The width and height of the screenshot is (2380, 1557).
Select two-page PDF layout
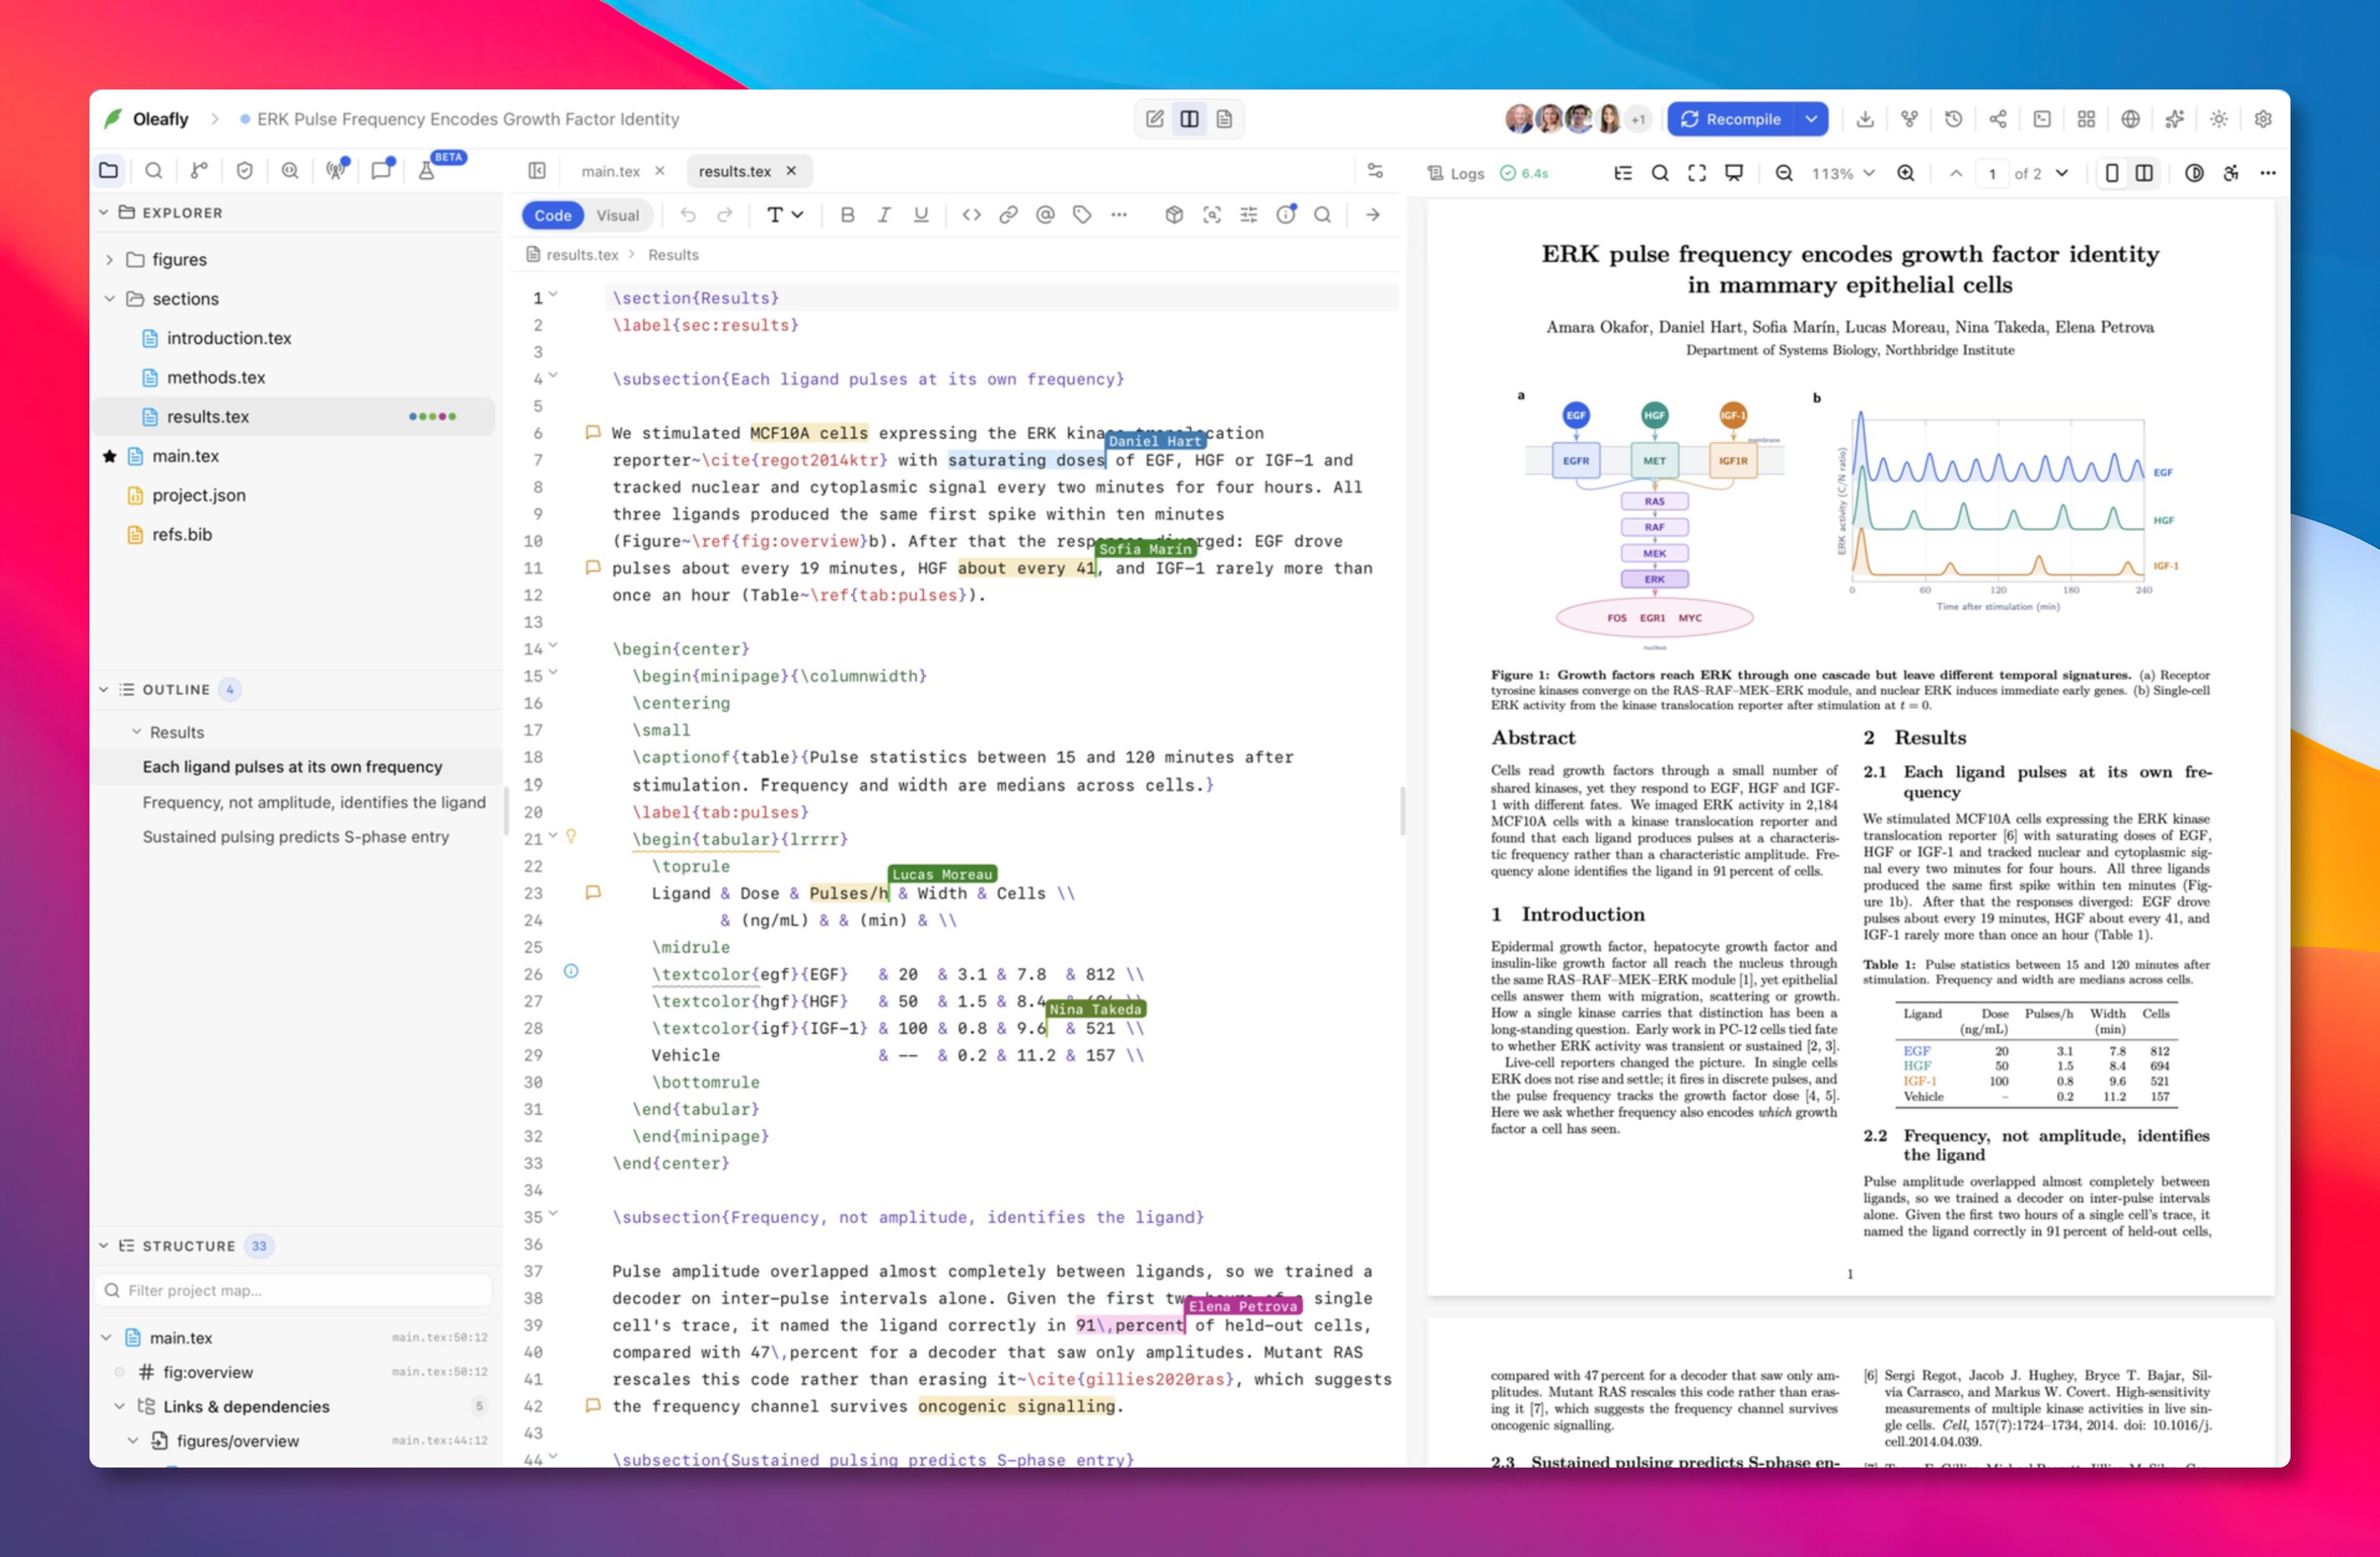tap(2144, 173)
